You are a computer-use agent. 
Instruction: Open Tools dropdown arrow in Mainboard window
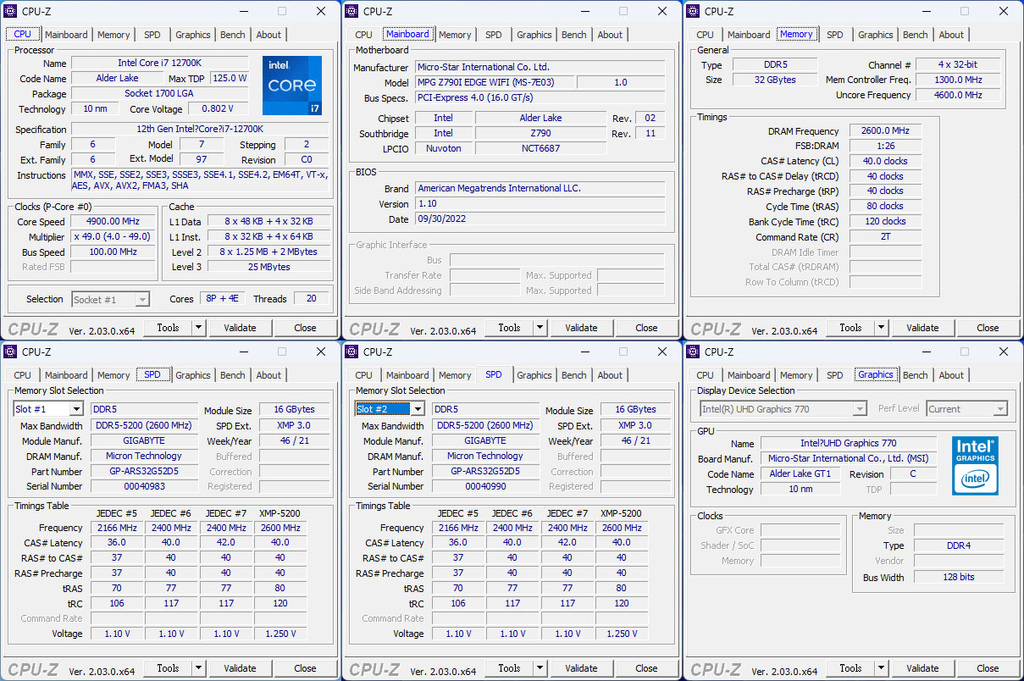pyautogui.click(x=539, y=327)
